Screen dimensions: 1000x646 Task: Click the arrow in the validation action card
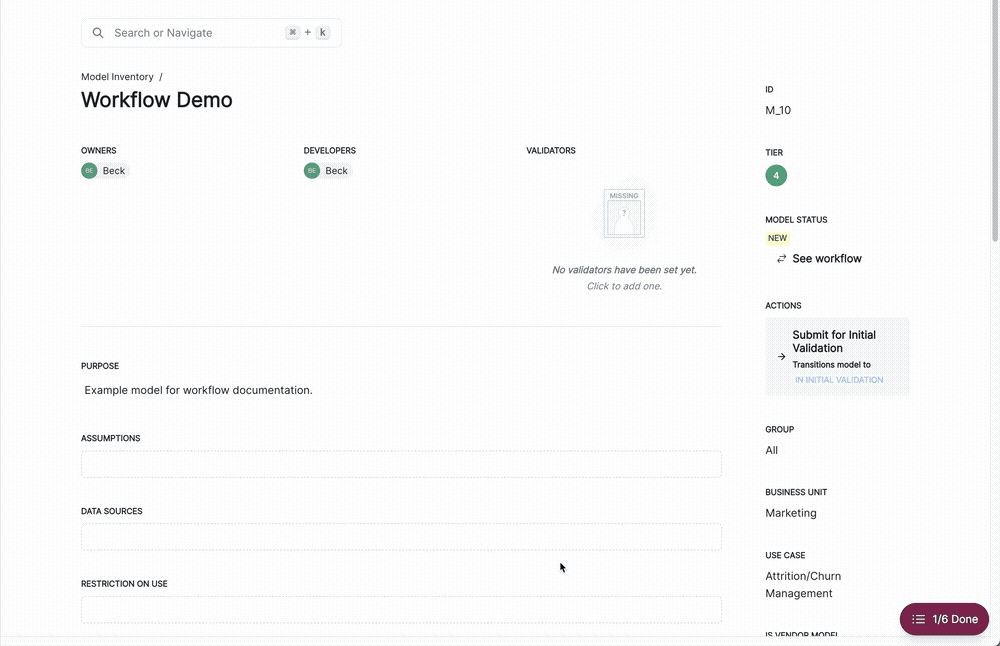pyautogui.click(x=781, y=356)
